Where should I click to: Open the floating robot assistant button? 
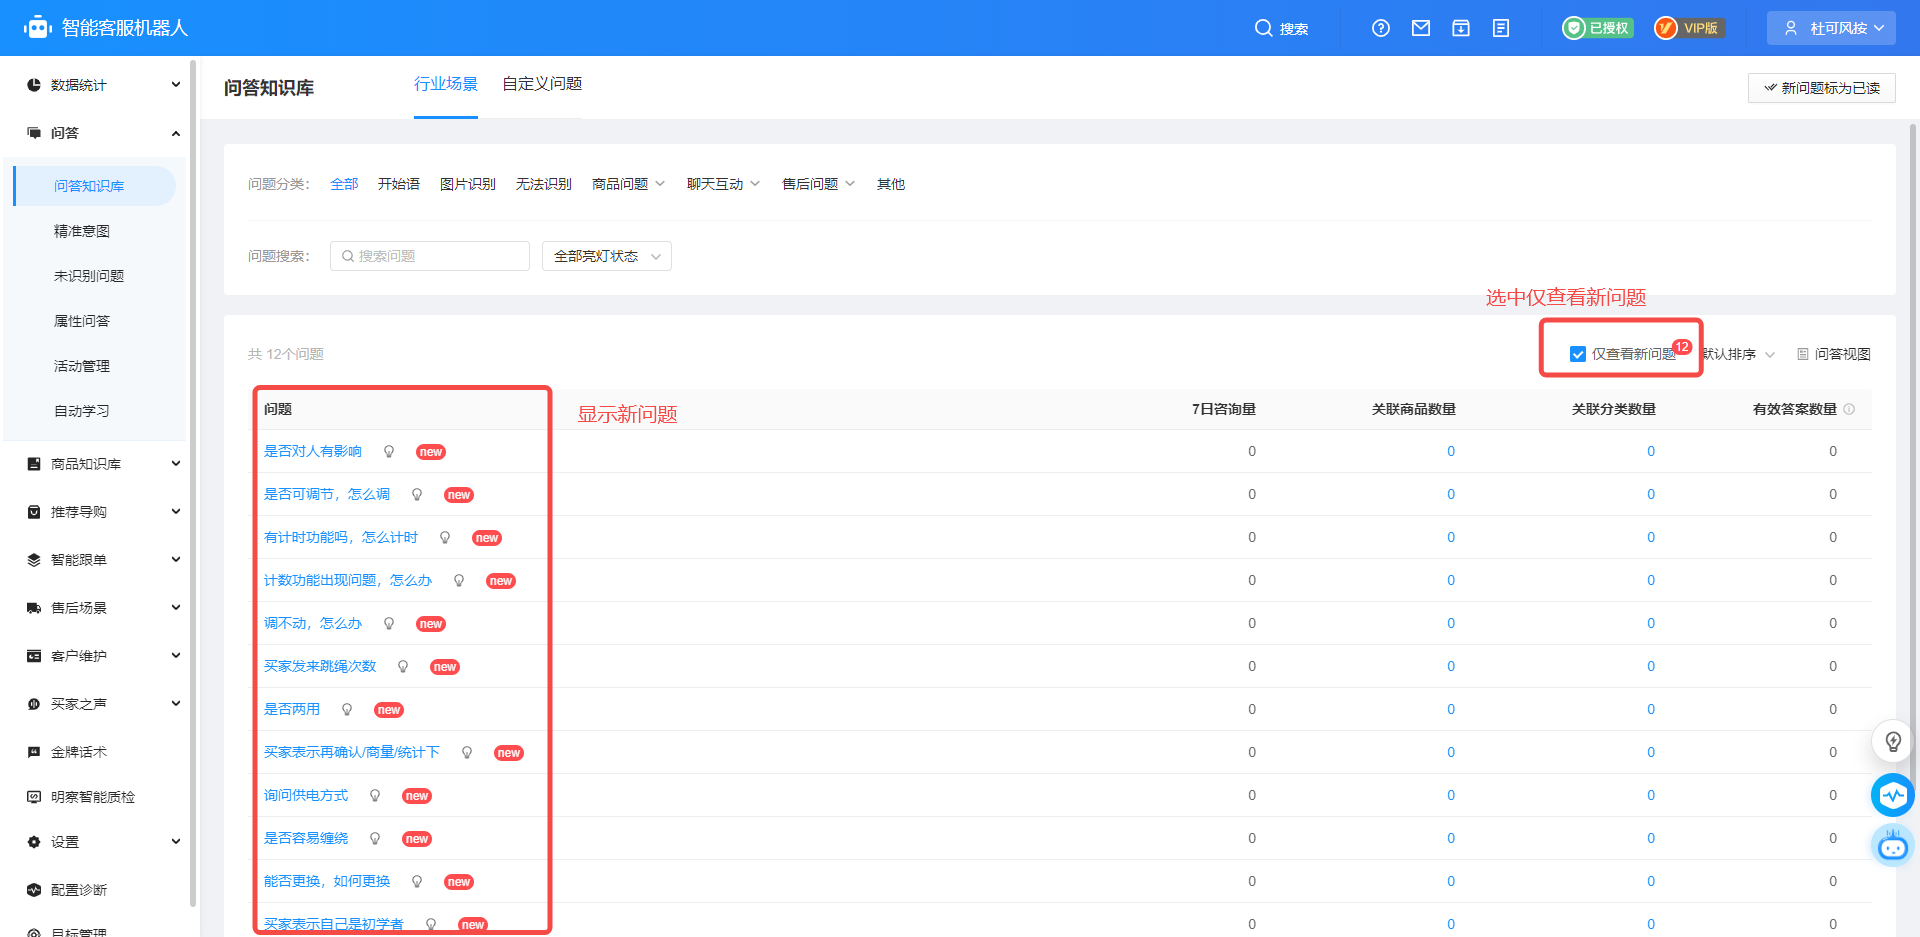point(1892,846)
